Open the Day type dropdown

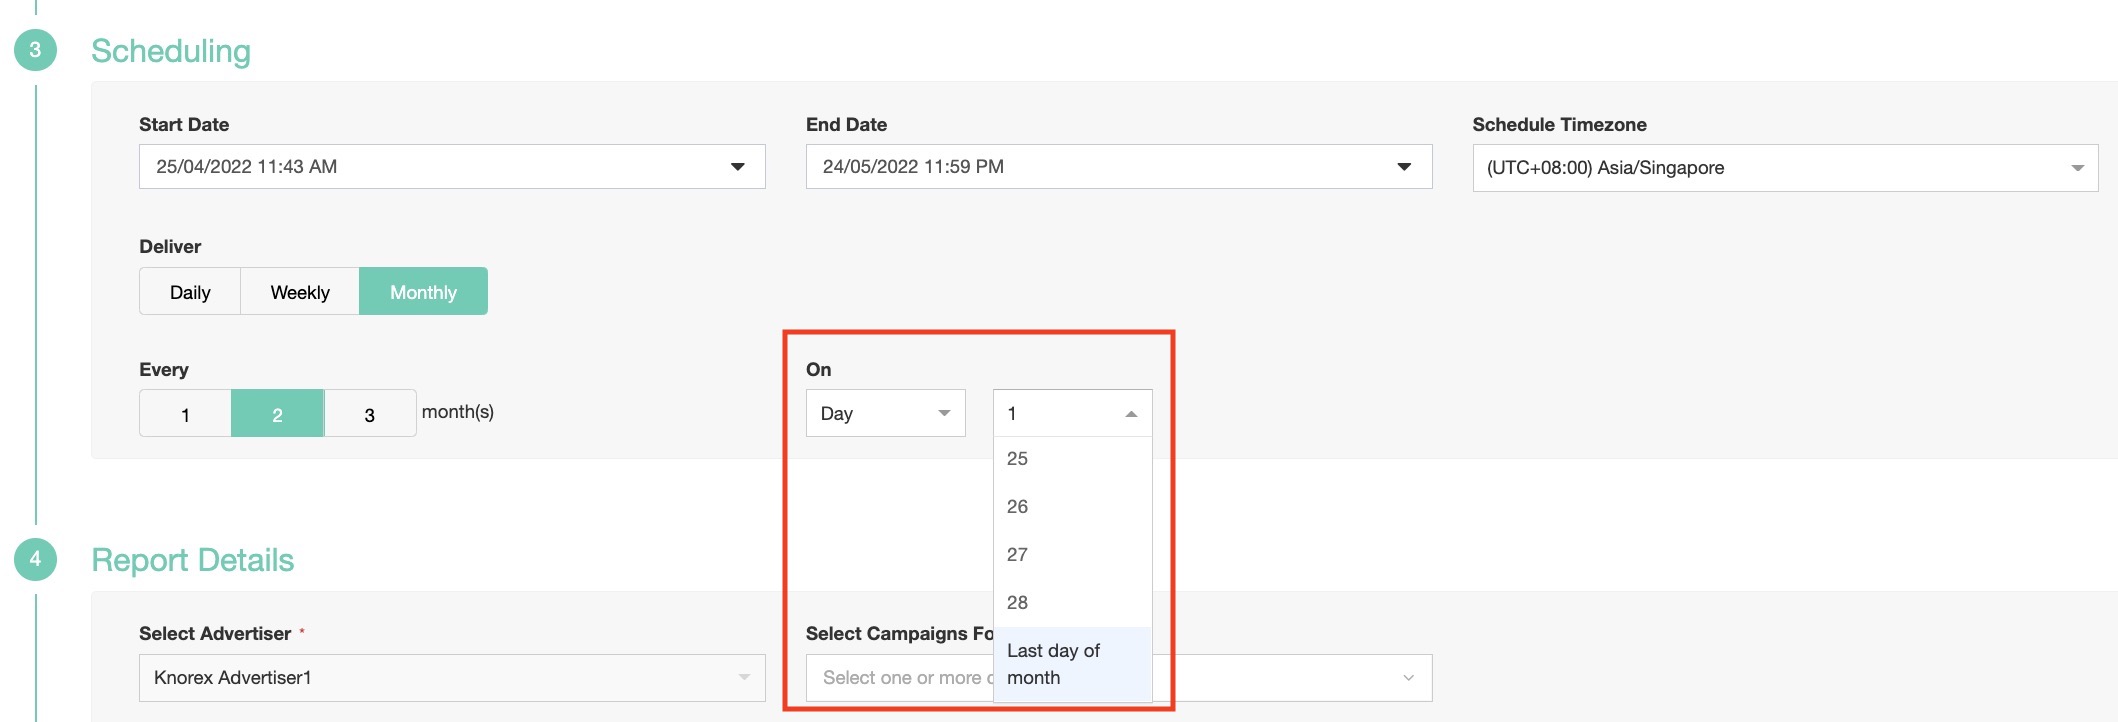pos(885,413)
